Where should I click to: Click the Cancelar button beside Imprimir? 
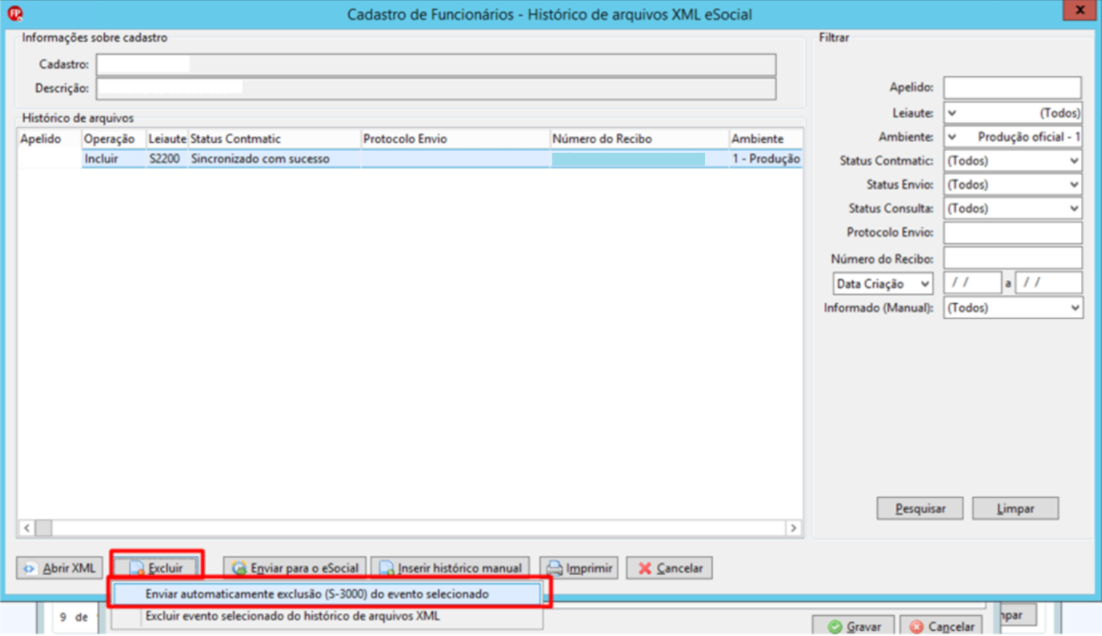670,568
